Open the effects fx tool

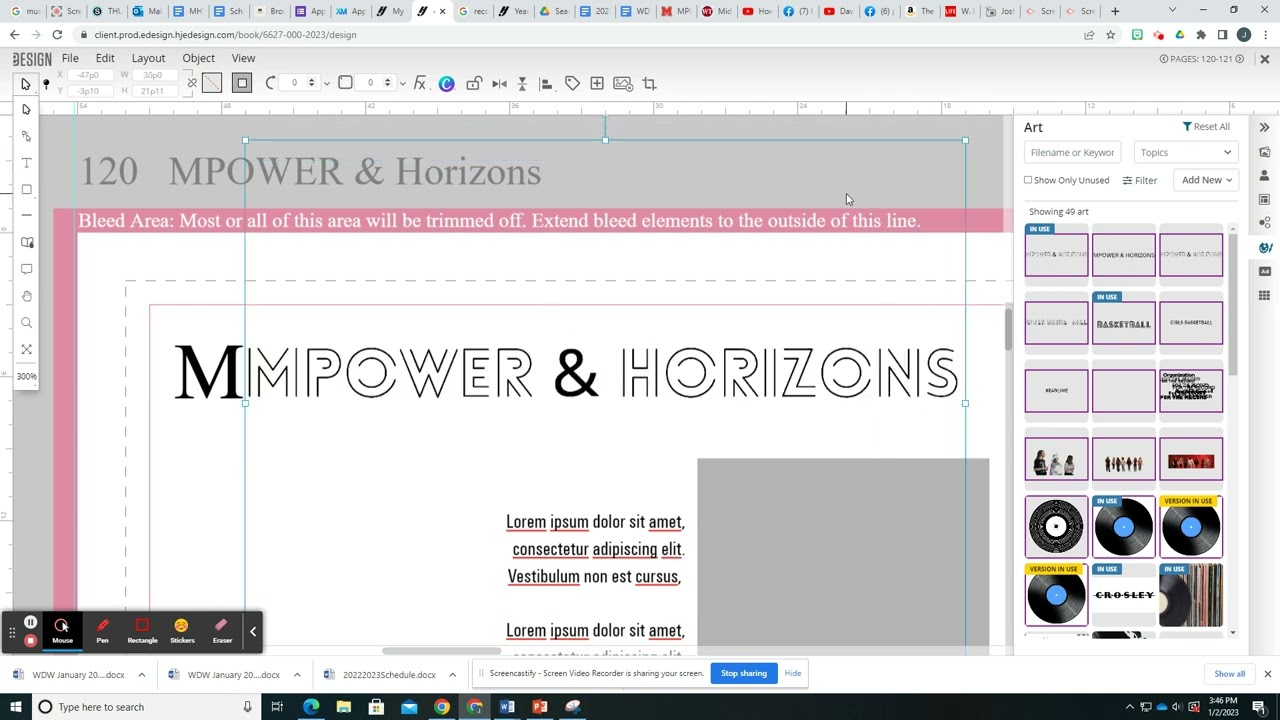point(420,83)
